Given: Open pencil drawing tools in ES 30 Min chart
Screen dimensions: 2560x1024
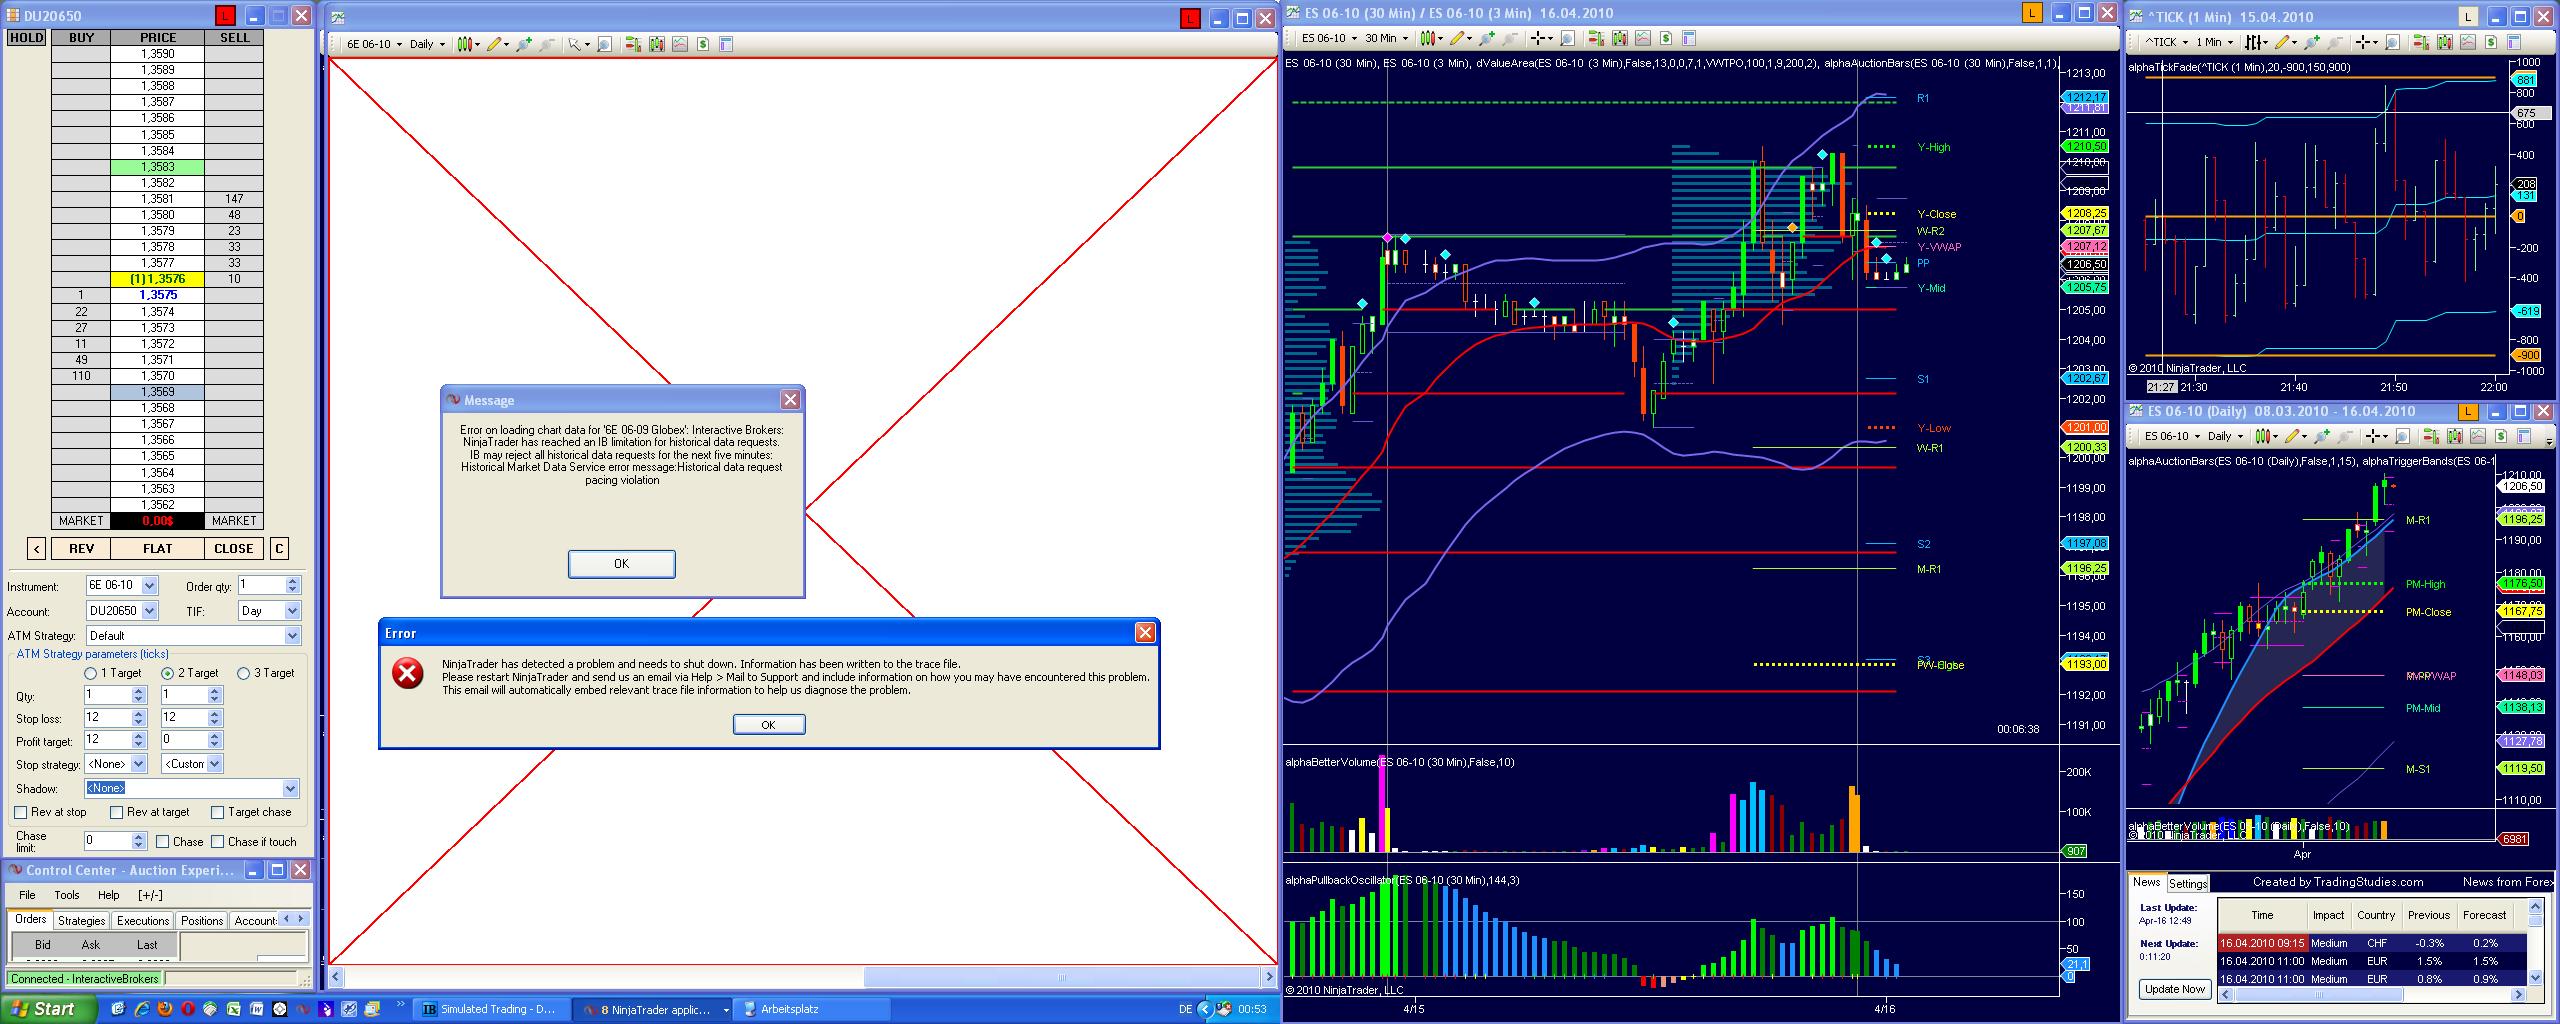Looking at the screenshot, I should 1460,38.
